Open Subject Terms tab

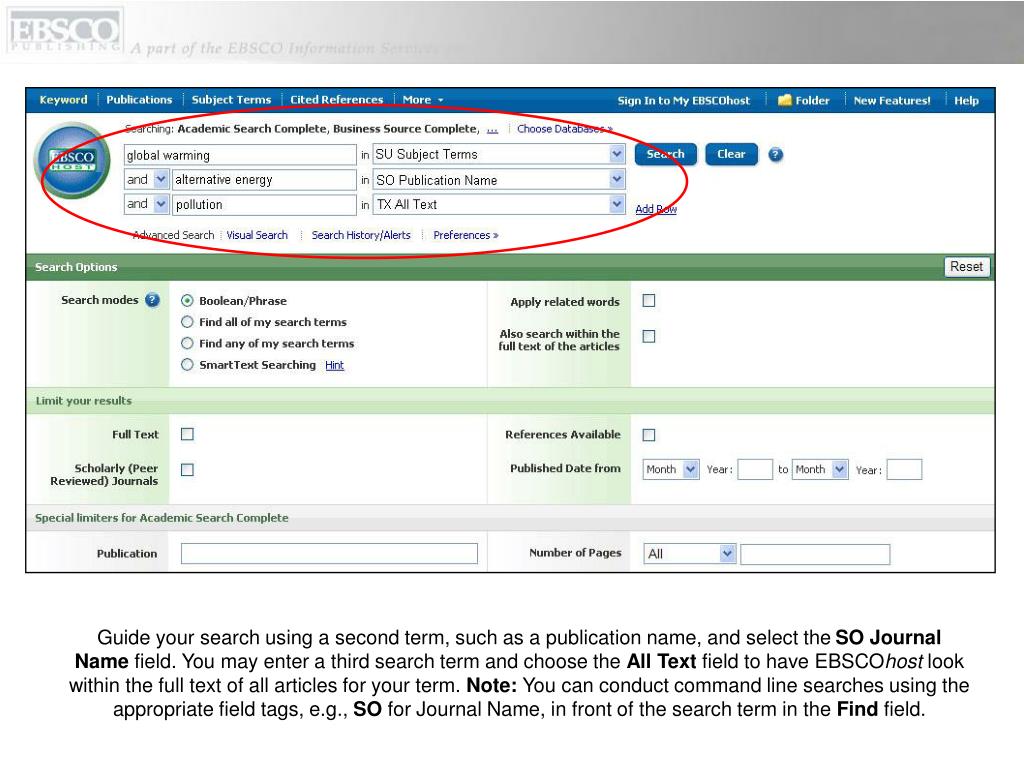[x=231, y=100]
